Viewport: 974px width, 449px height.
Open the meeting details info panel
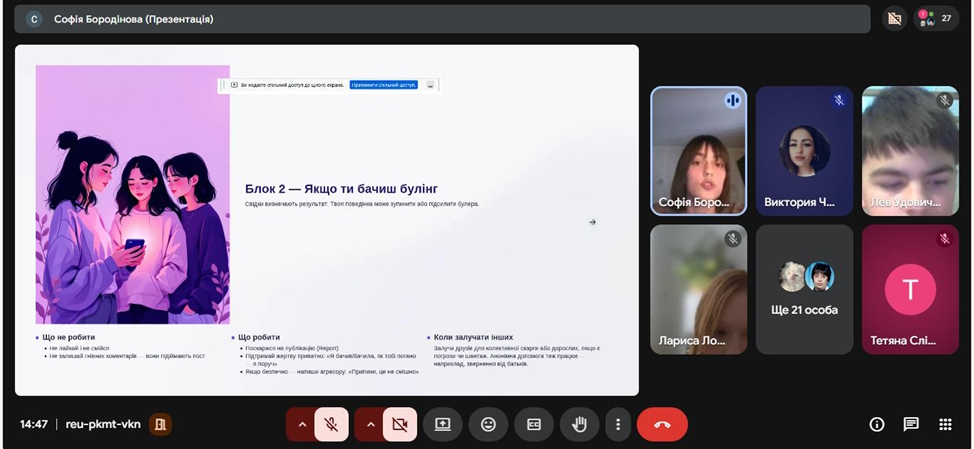tap(877, 424)
